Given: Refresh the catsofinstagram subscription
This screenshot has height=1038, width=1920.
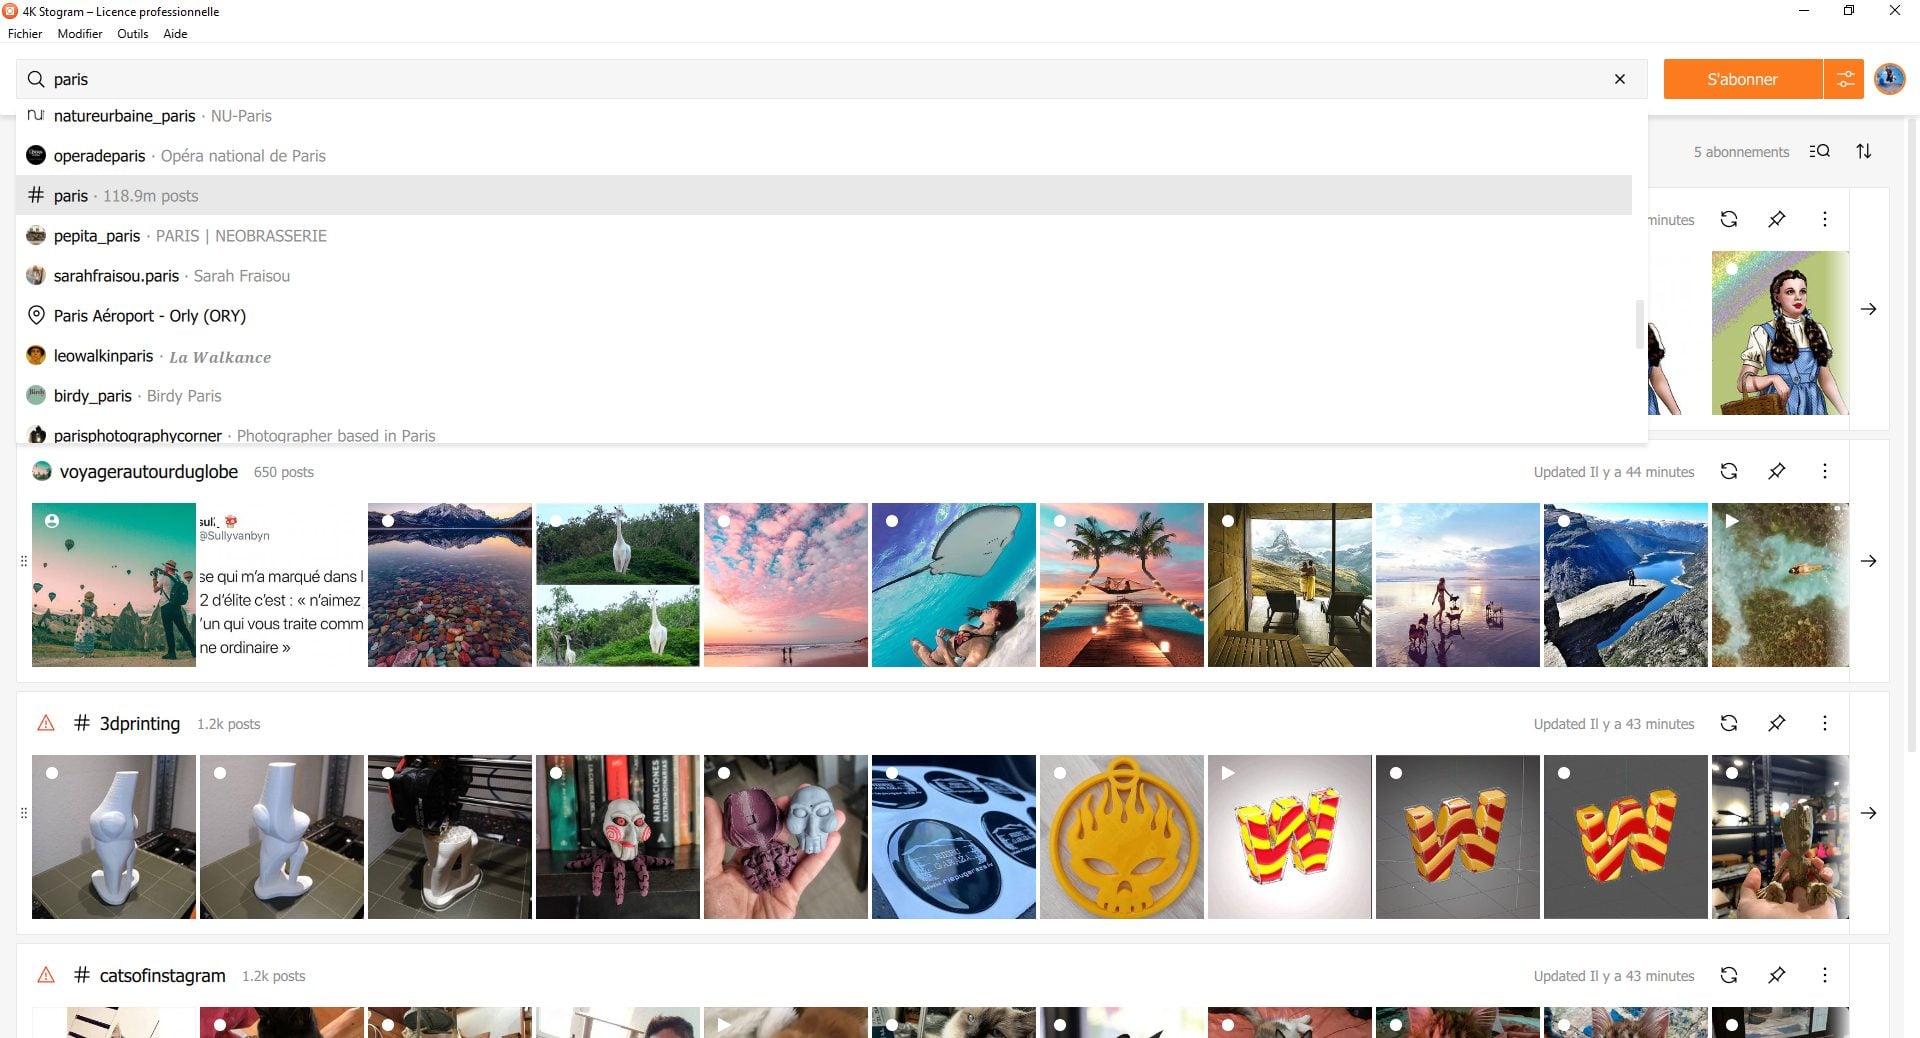Looking at the screenshot, I should (x=1729, y=975).
